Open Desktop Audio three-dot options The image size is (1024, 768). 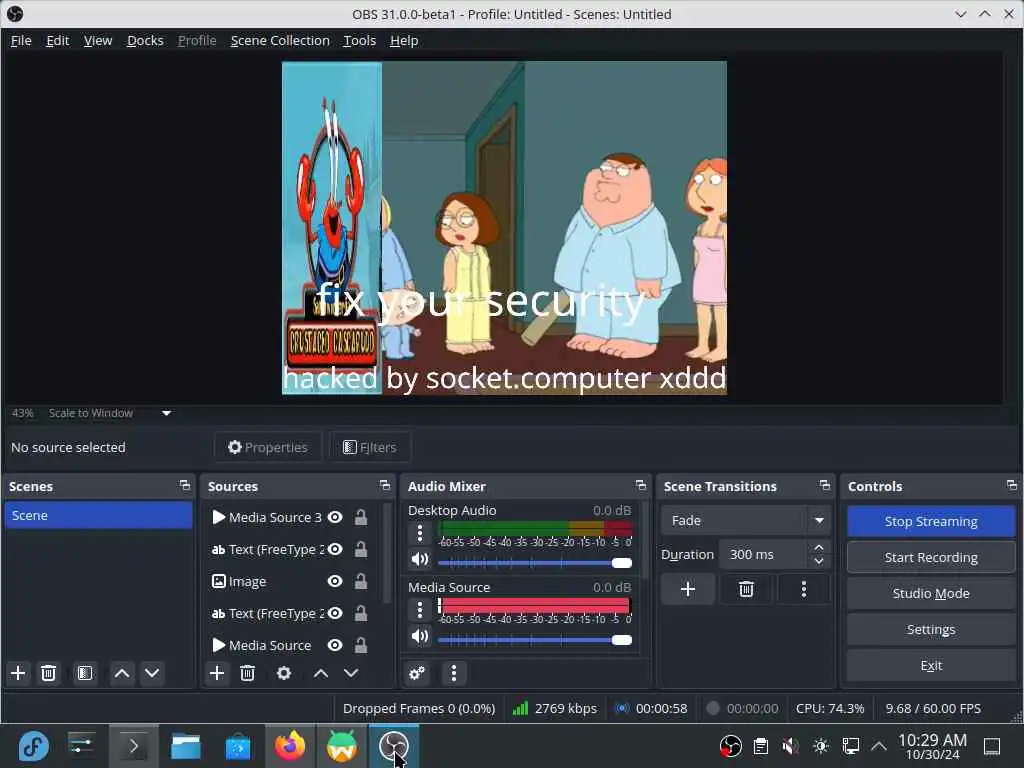pos(420,534)
